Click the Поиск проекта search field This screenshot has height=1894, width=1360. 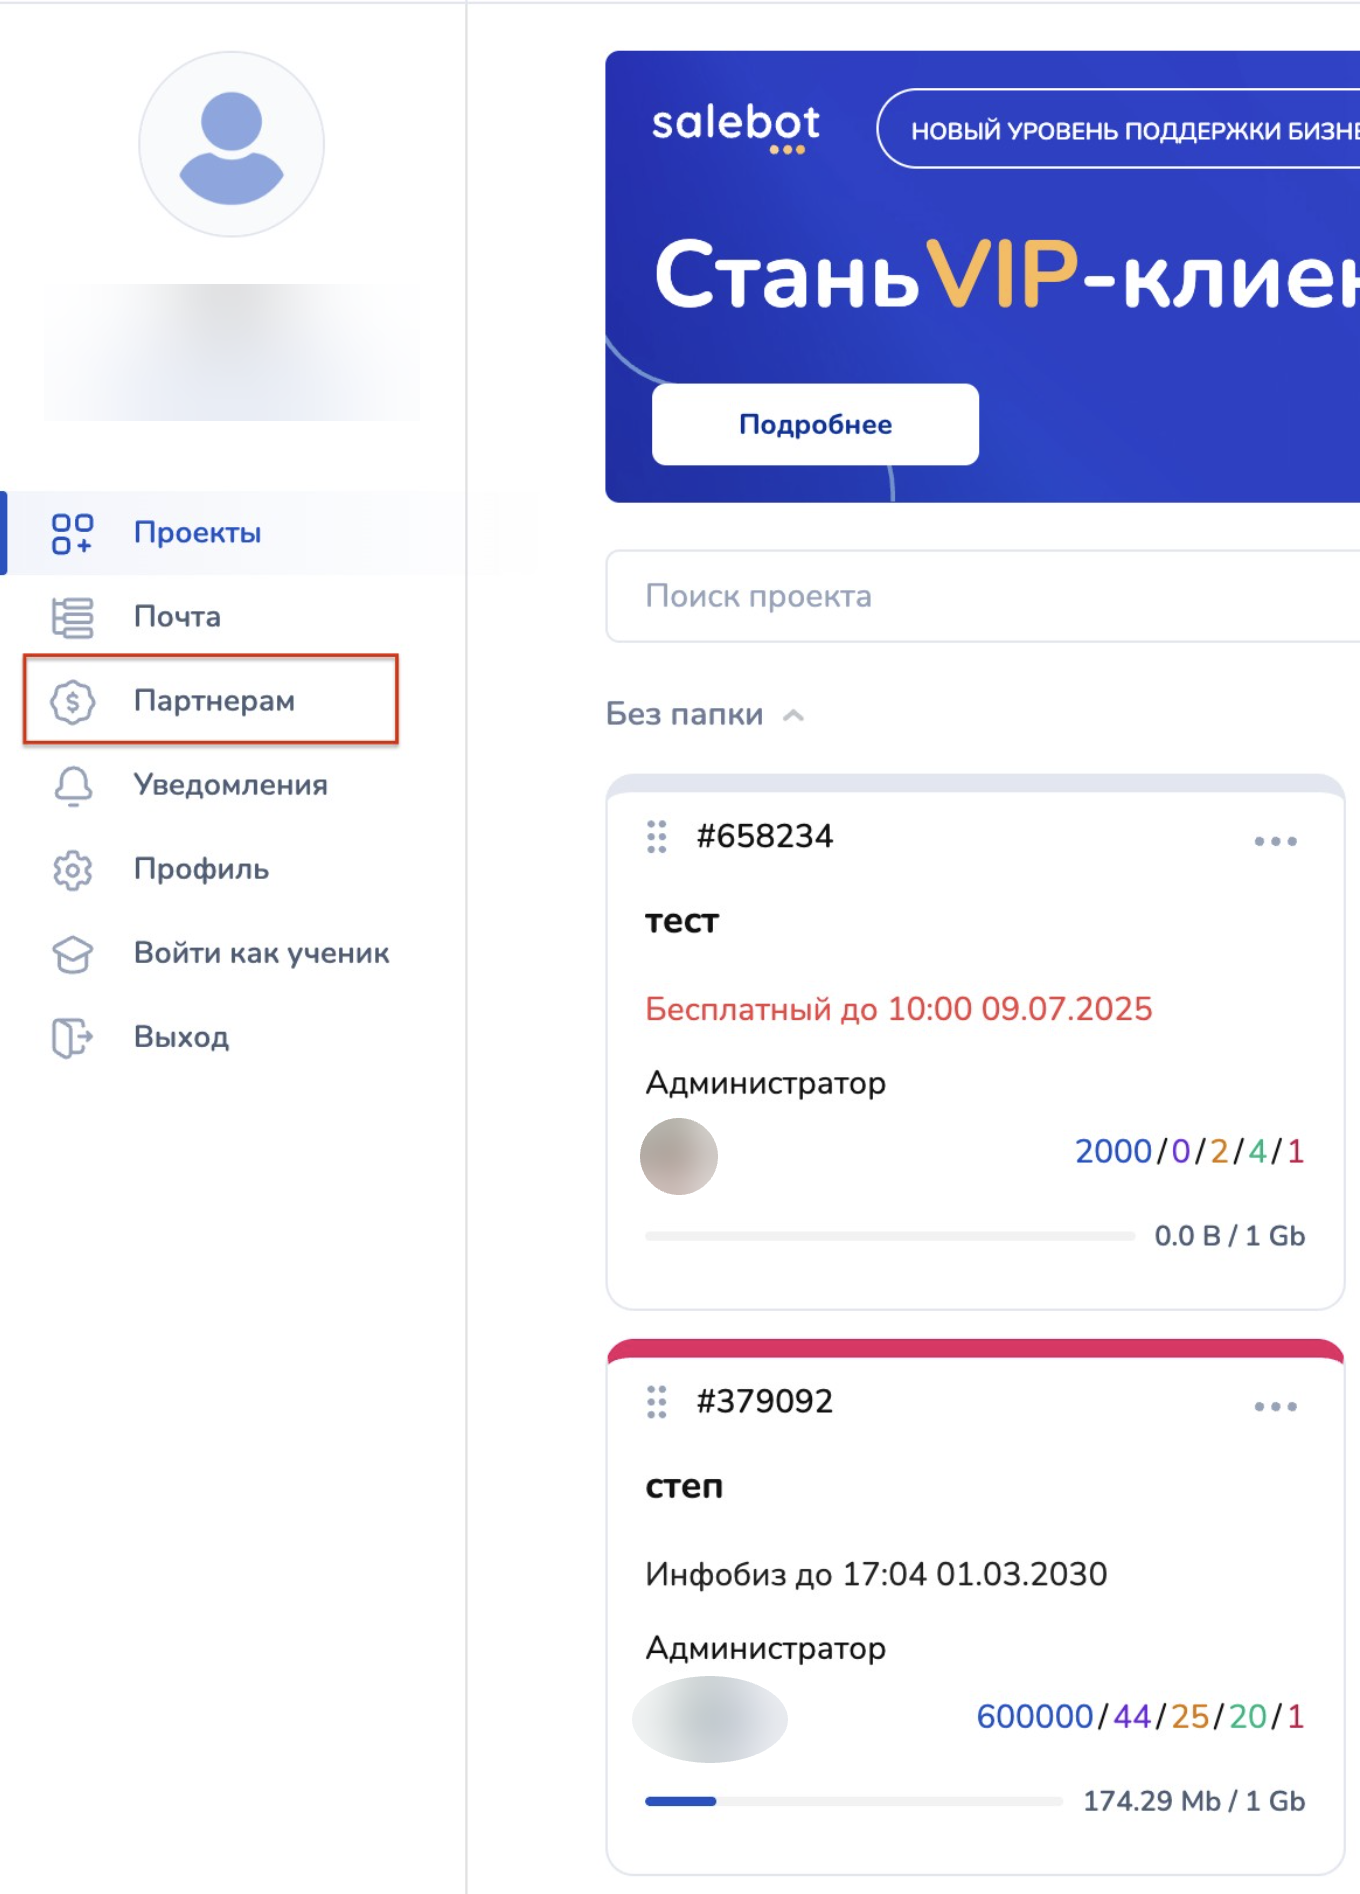pos(982,596)
